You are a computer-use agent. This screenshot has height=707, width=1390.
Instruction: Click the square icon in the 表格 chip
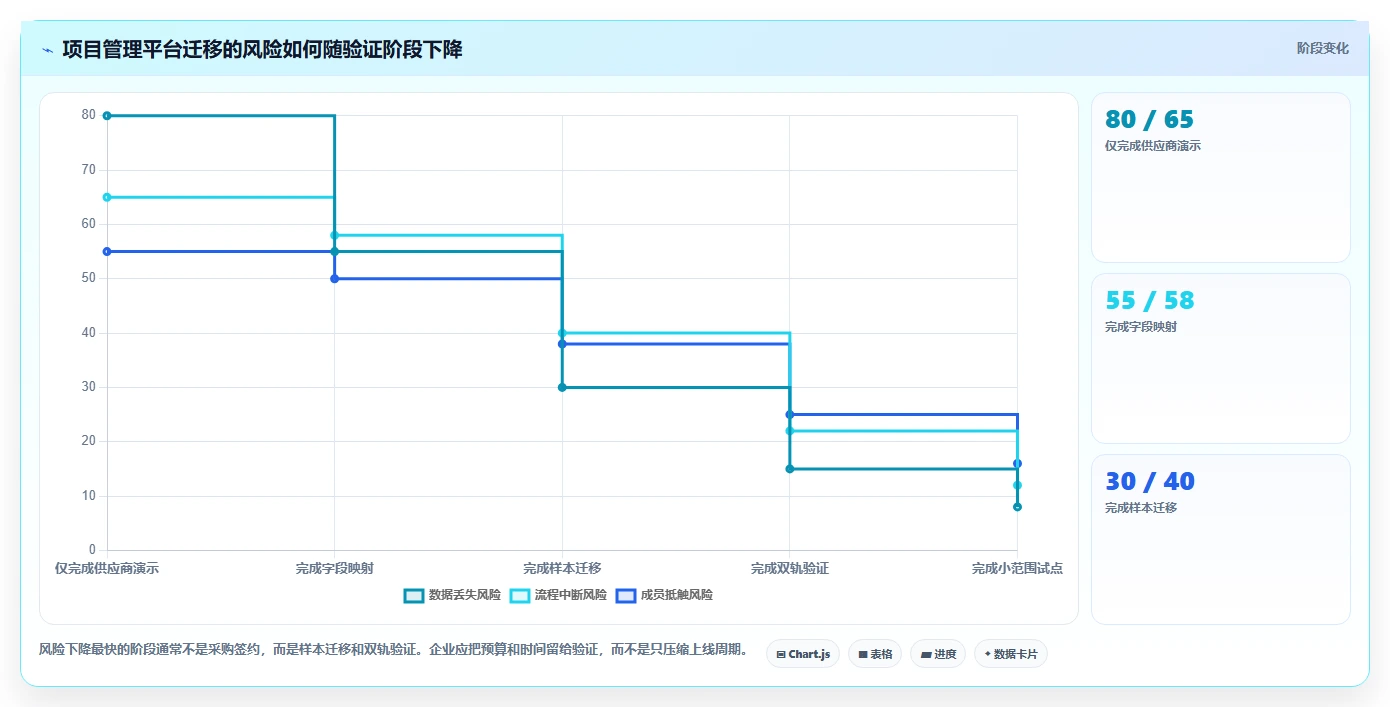(863, 655)
